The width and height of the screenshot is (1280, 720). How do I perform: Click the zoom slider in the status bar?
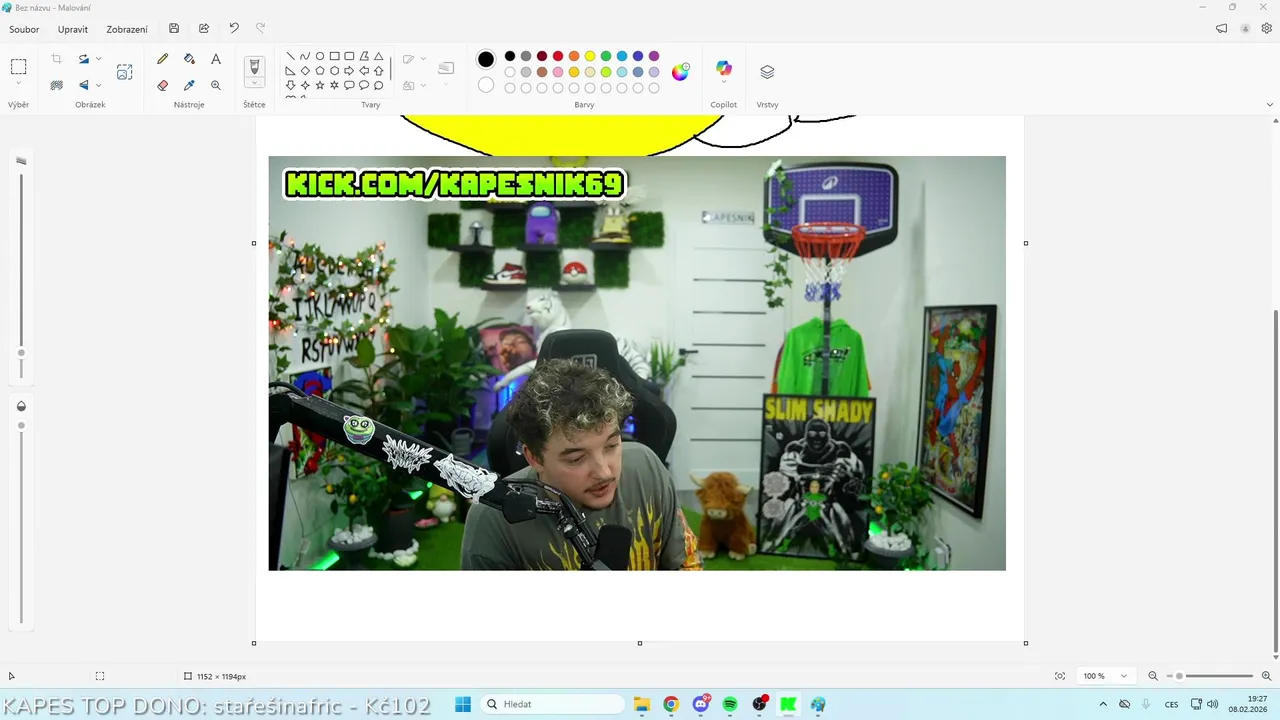click(x=1209, y=676)
